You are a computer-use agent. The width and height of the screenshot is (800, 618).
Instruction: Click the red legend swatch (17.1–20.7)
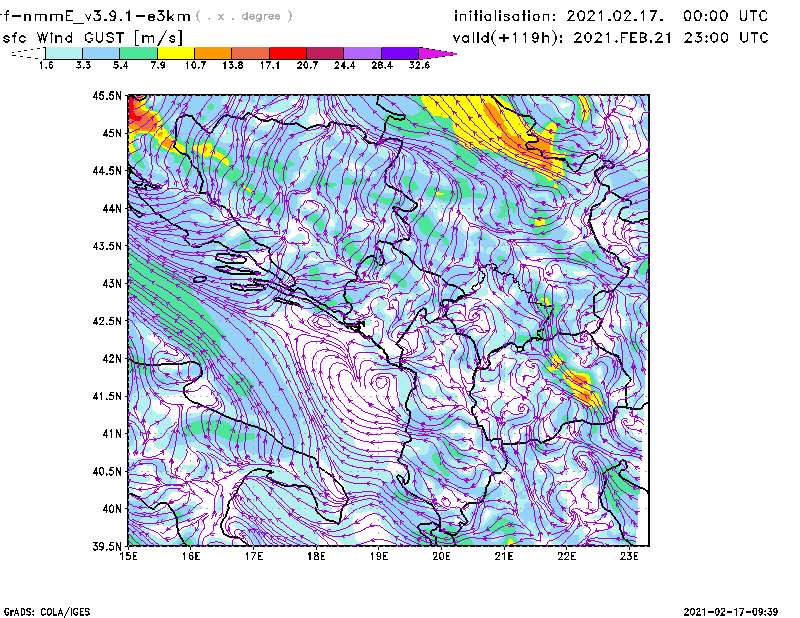(288, 53)
